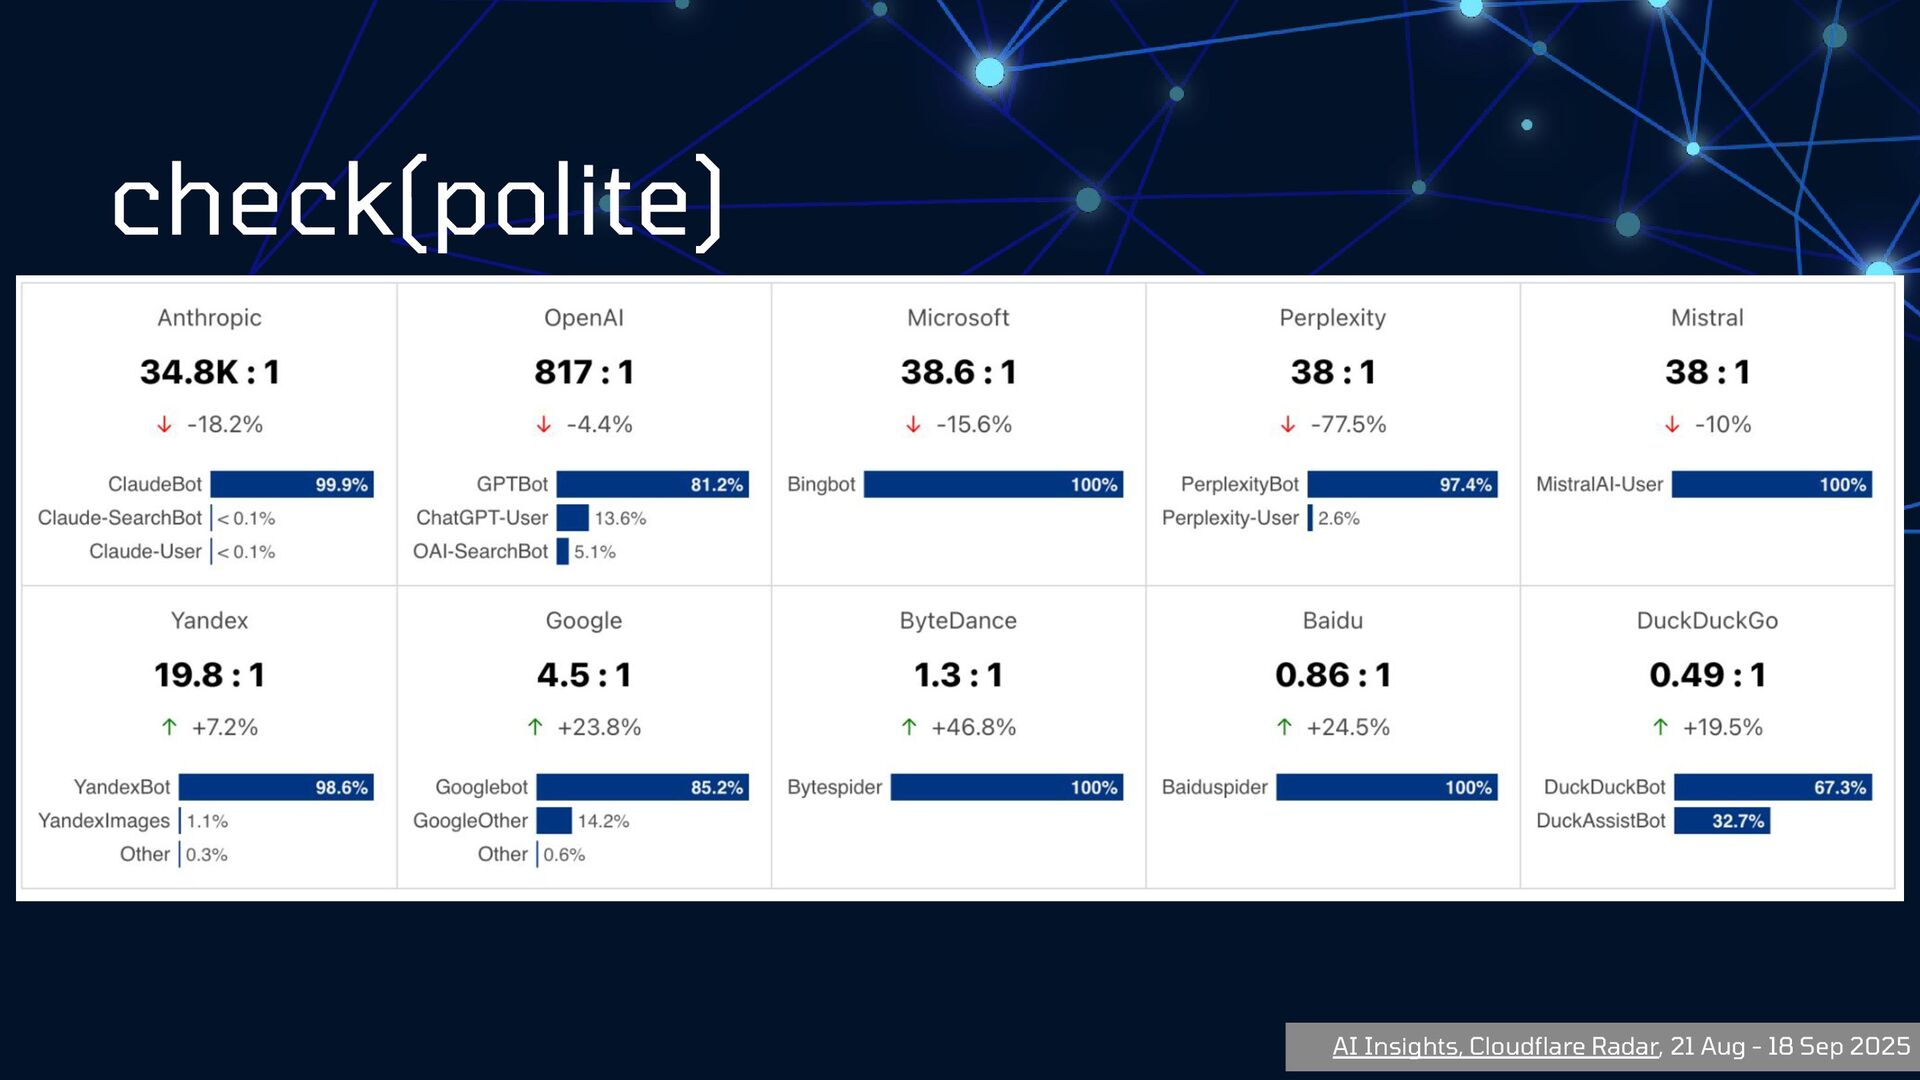
Task: Click the -77.5% change value
Action: [x=1348, y=425]
